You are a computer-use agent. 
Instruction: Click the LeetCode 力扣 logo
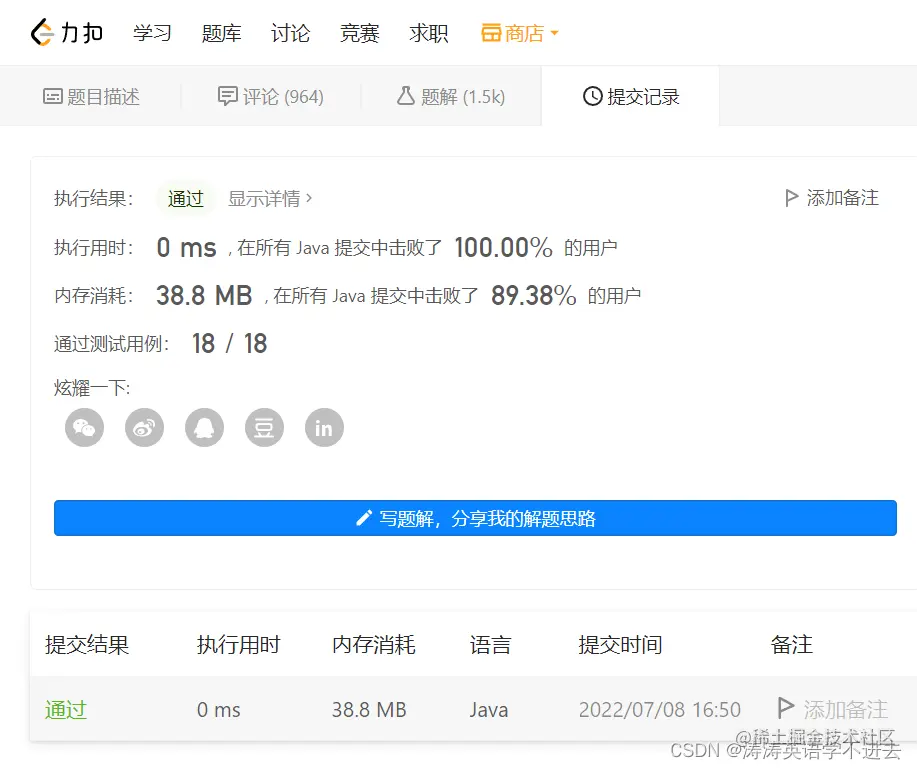click(x=67, y=32)
